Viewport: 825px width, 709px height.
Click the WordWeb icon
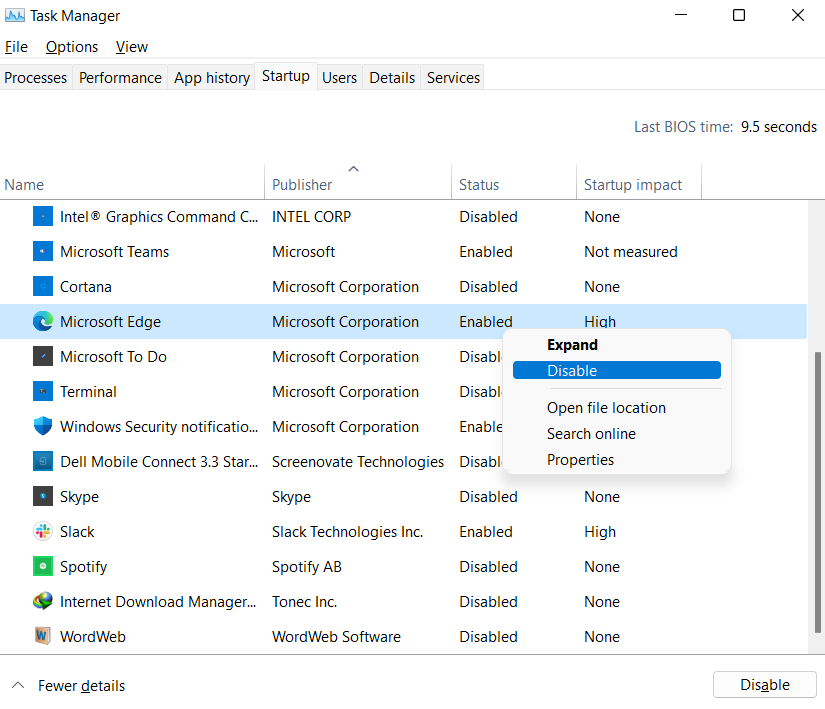tap(43, 636)
